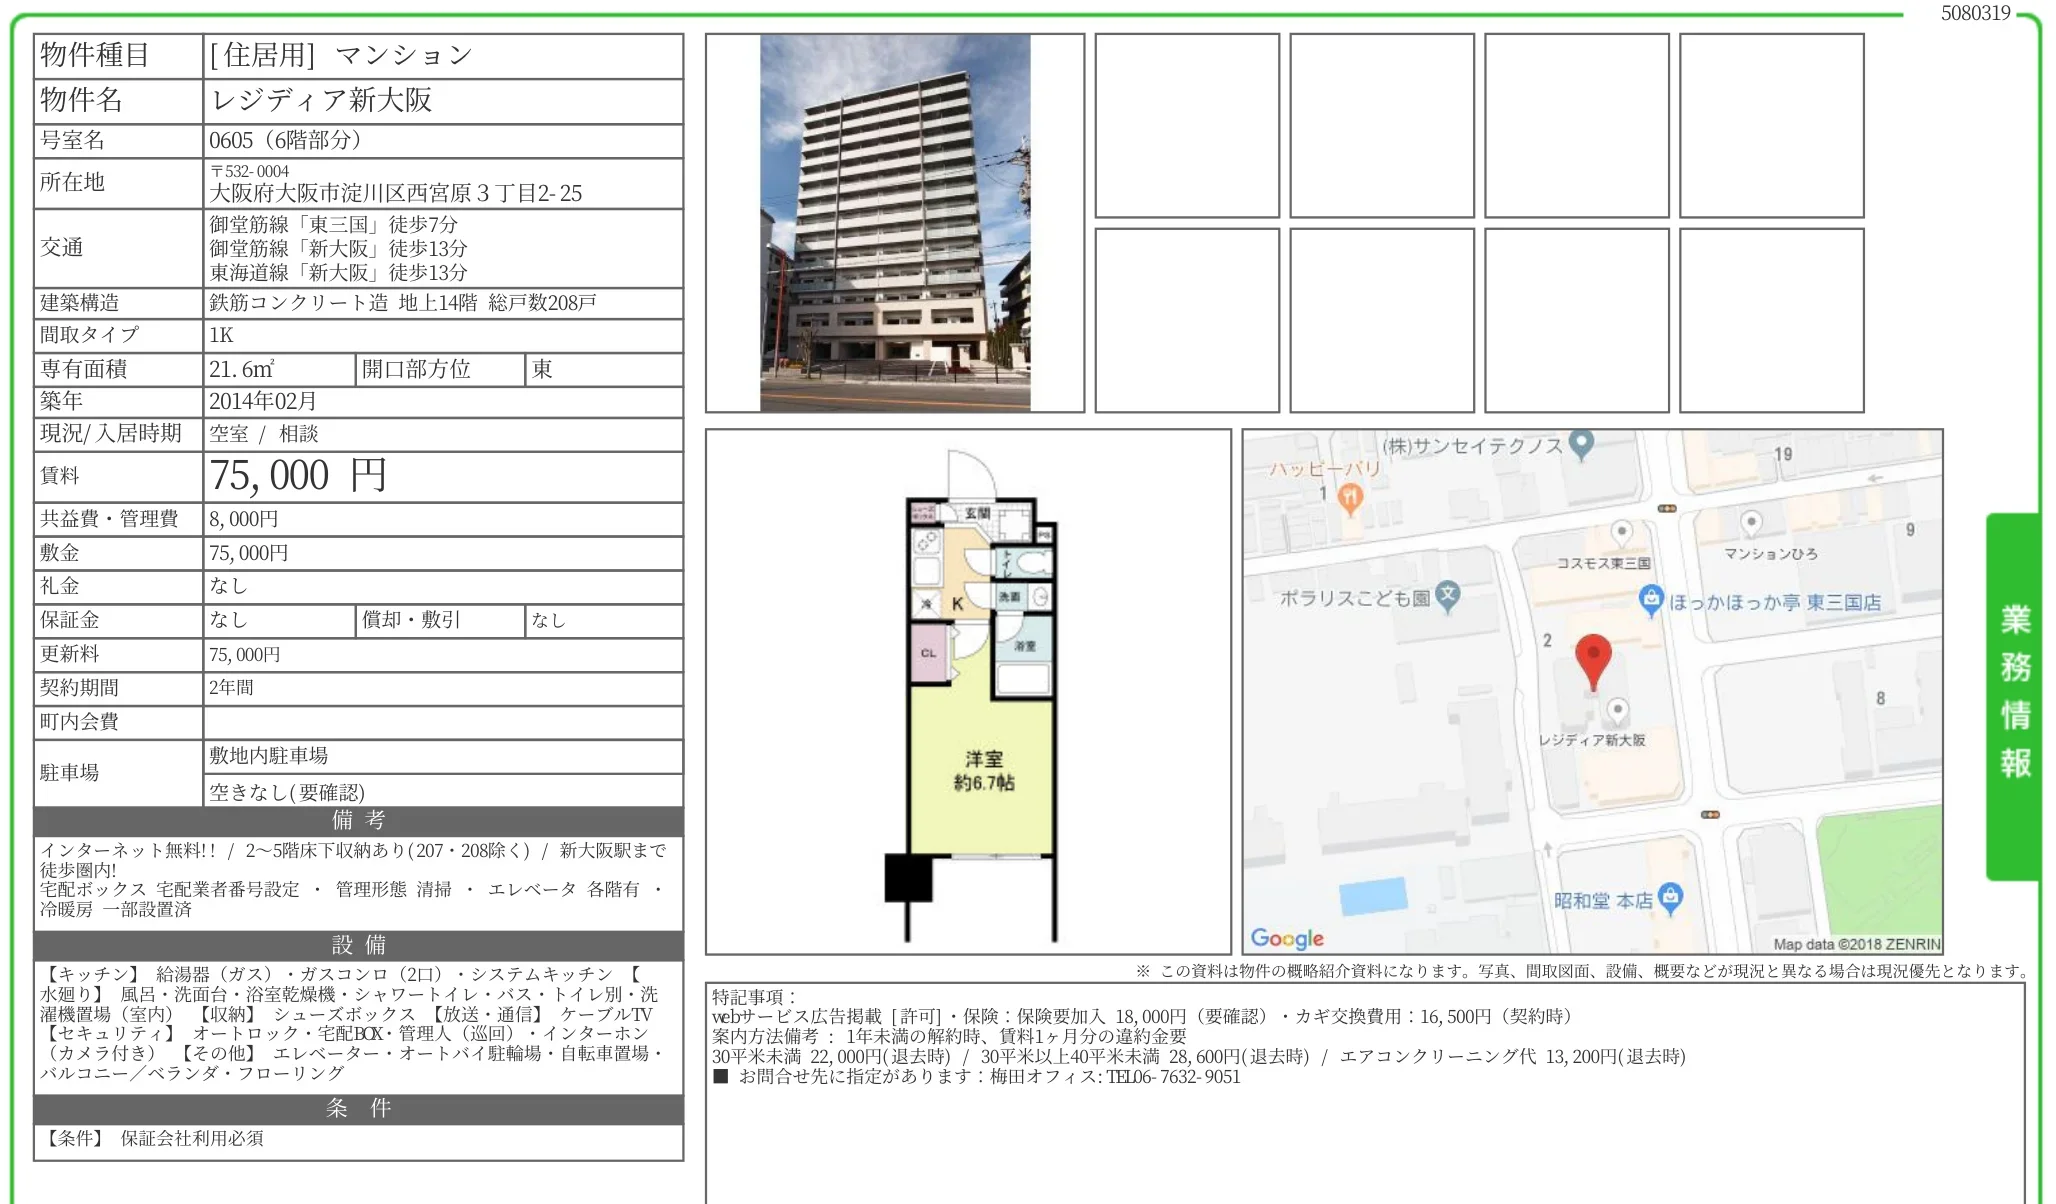Click the Google logo on the map
This screenshot has width=2056, height=1204.
(1290, 937)
